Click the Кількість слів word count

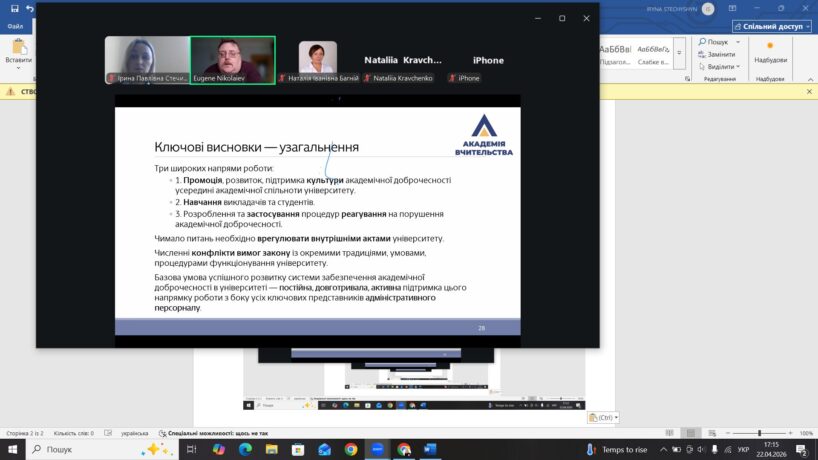[73, 433]
